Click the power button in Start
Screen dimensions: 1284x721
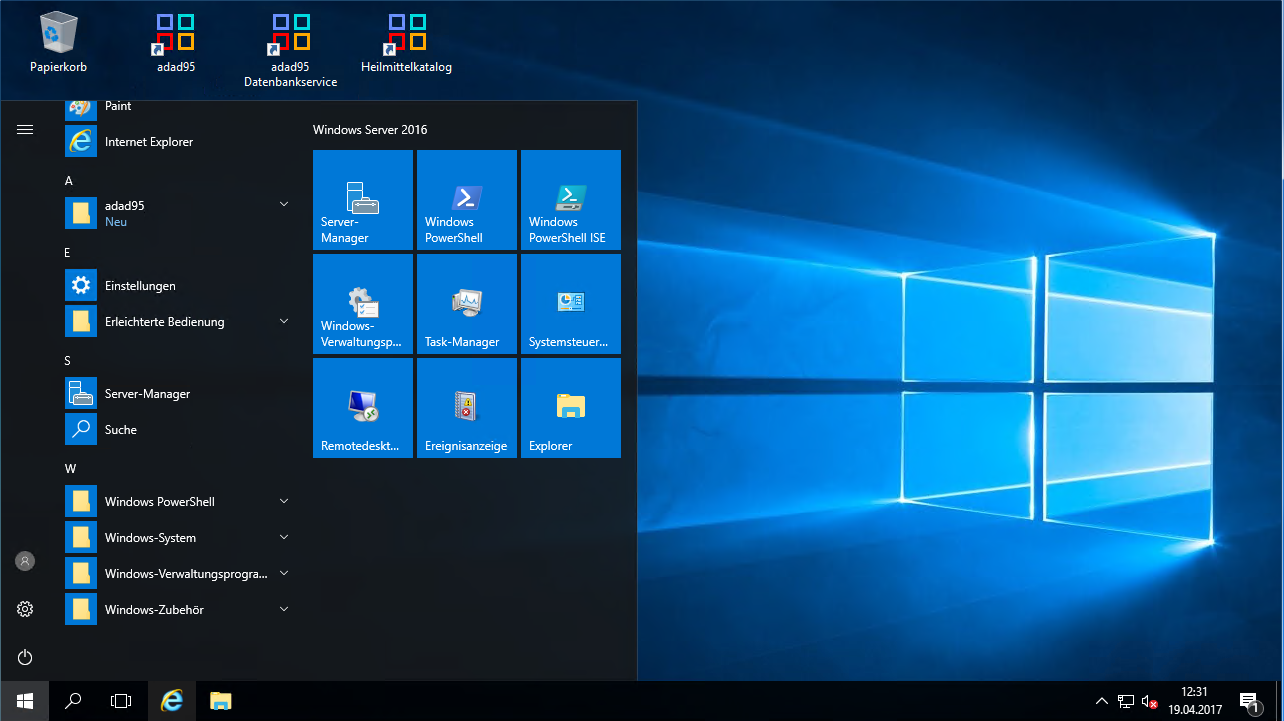pyautogui.click(x=25, y=657)
